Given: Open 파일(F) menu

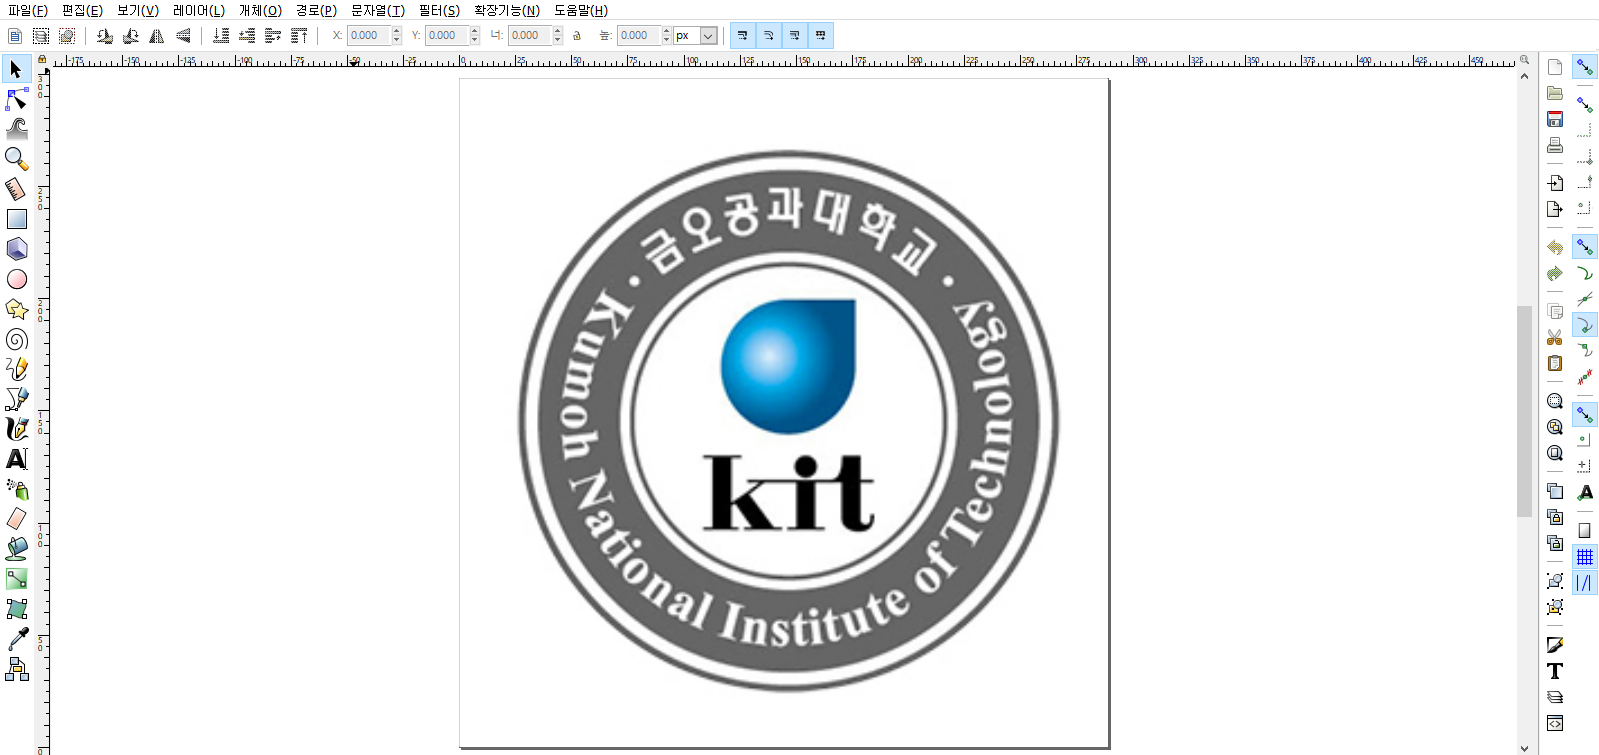Looking at the screenshot, I should (28, 10).
